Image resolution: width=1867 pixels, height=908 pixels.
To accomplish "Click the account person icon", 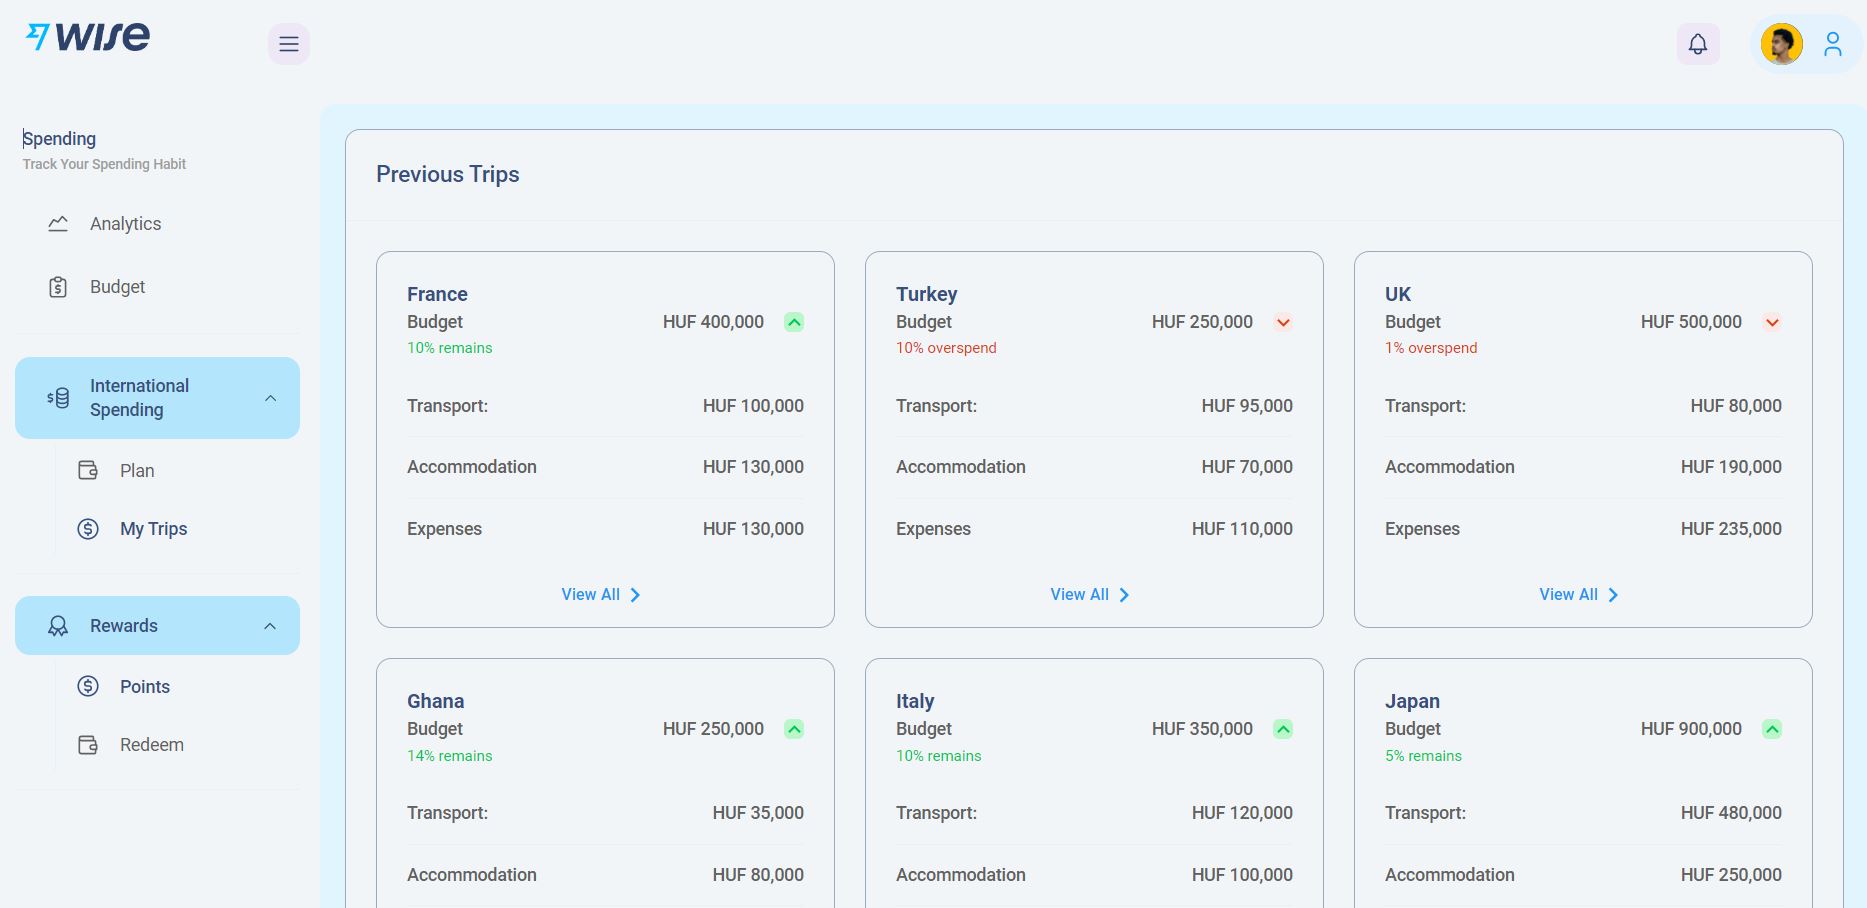I will [x=1833, y=44].
